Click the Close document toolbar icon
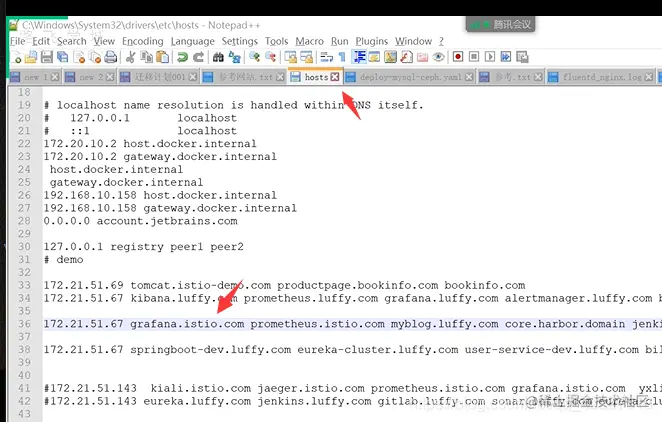 79,57
